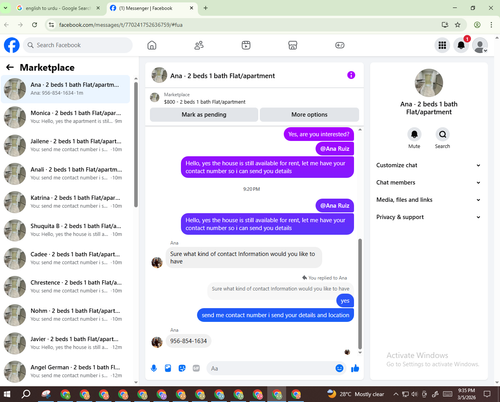Send a thumbs up like

(x=355, y=368)
